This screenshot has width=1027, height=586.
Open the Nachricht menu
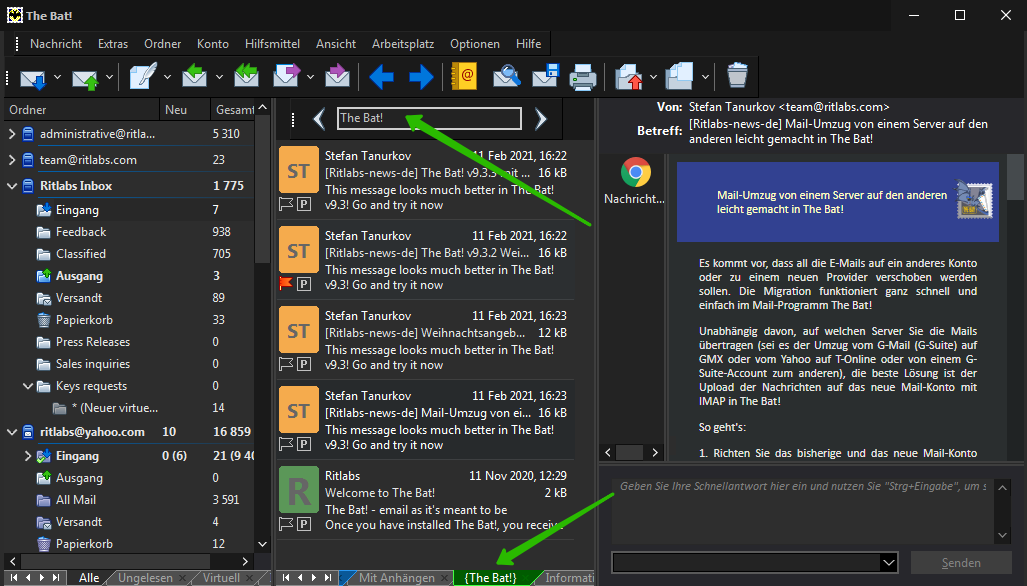click(56, 44)
